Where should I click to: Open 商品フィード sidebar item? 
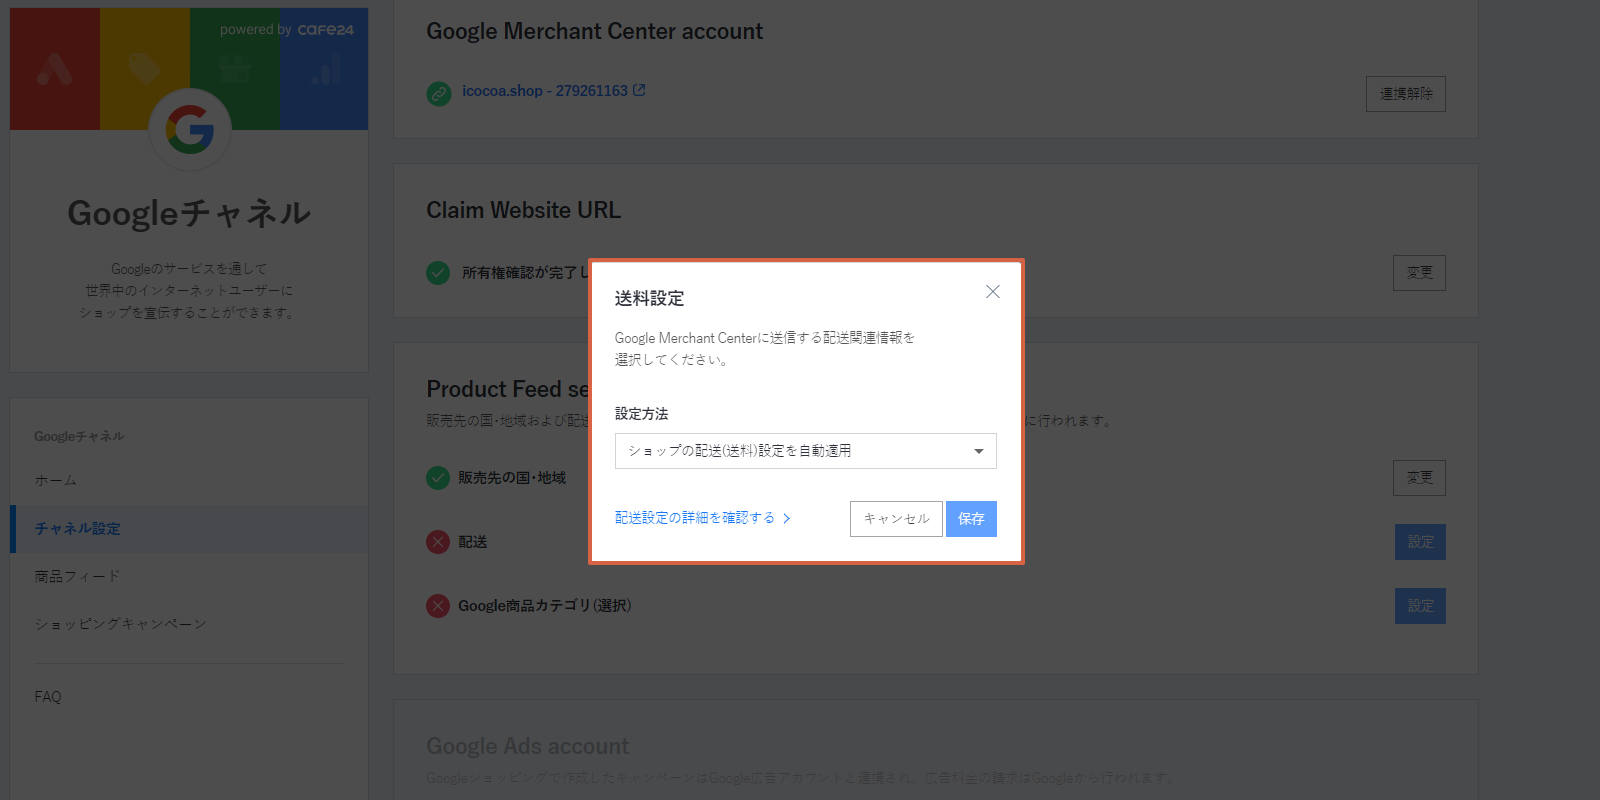(77, 577)
